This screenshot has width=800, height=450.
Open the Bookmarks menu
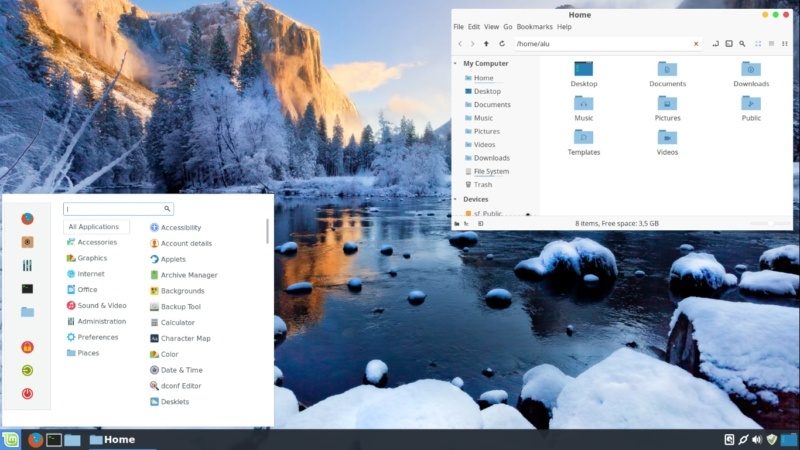tap(534, 27)
